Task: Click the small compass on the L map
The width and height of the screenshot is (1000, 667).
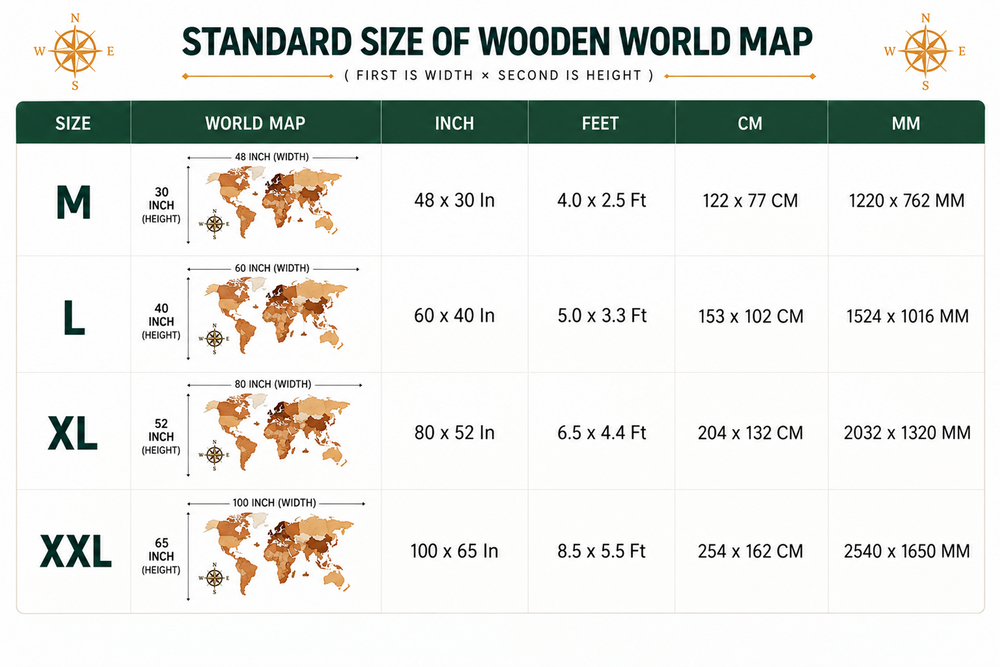Action: click(214, 339)
